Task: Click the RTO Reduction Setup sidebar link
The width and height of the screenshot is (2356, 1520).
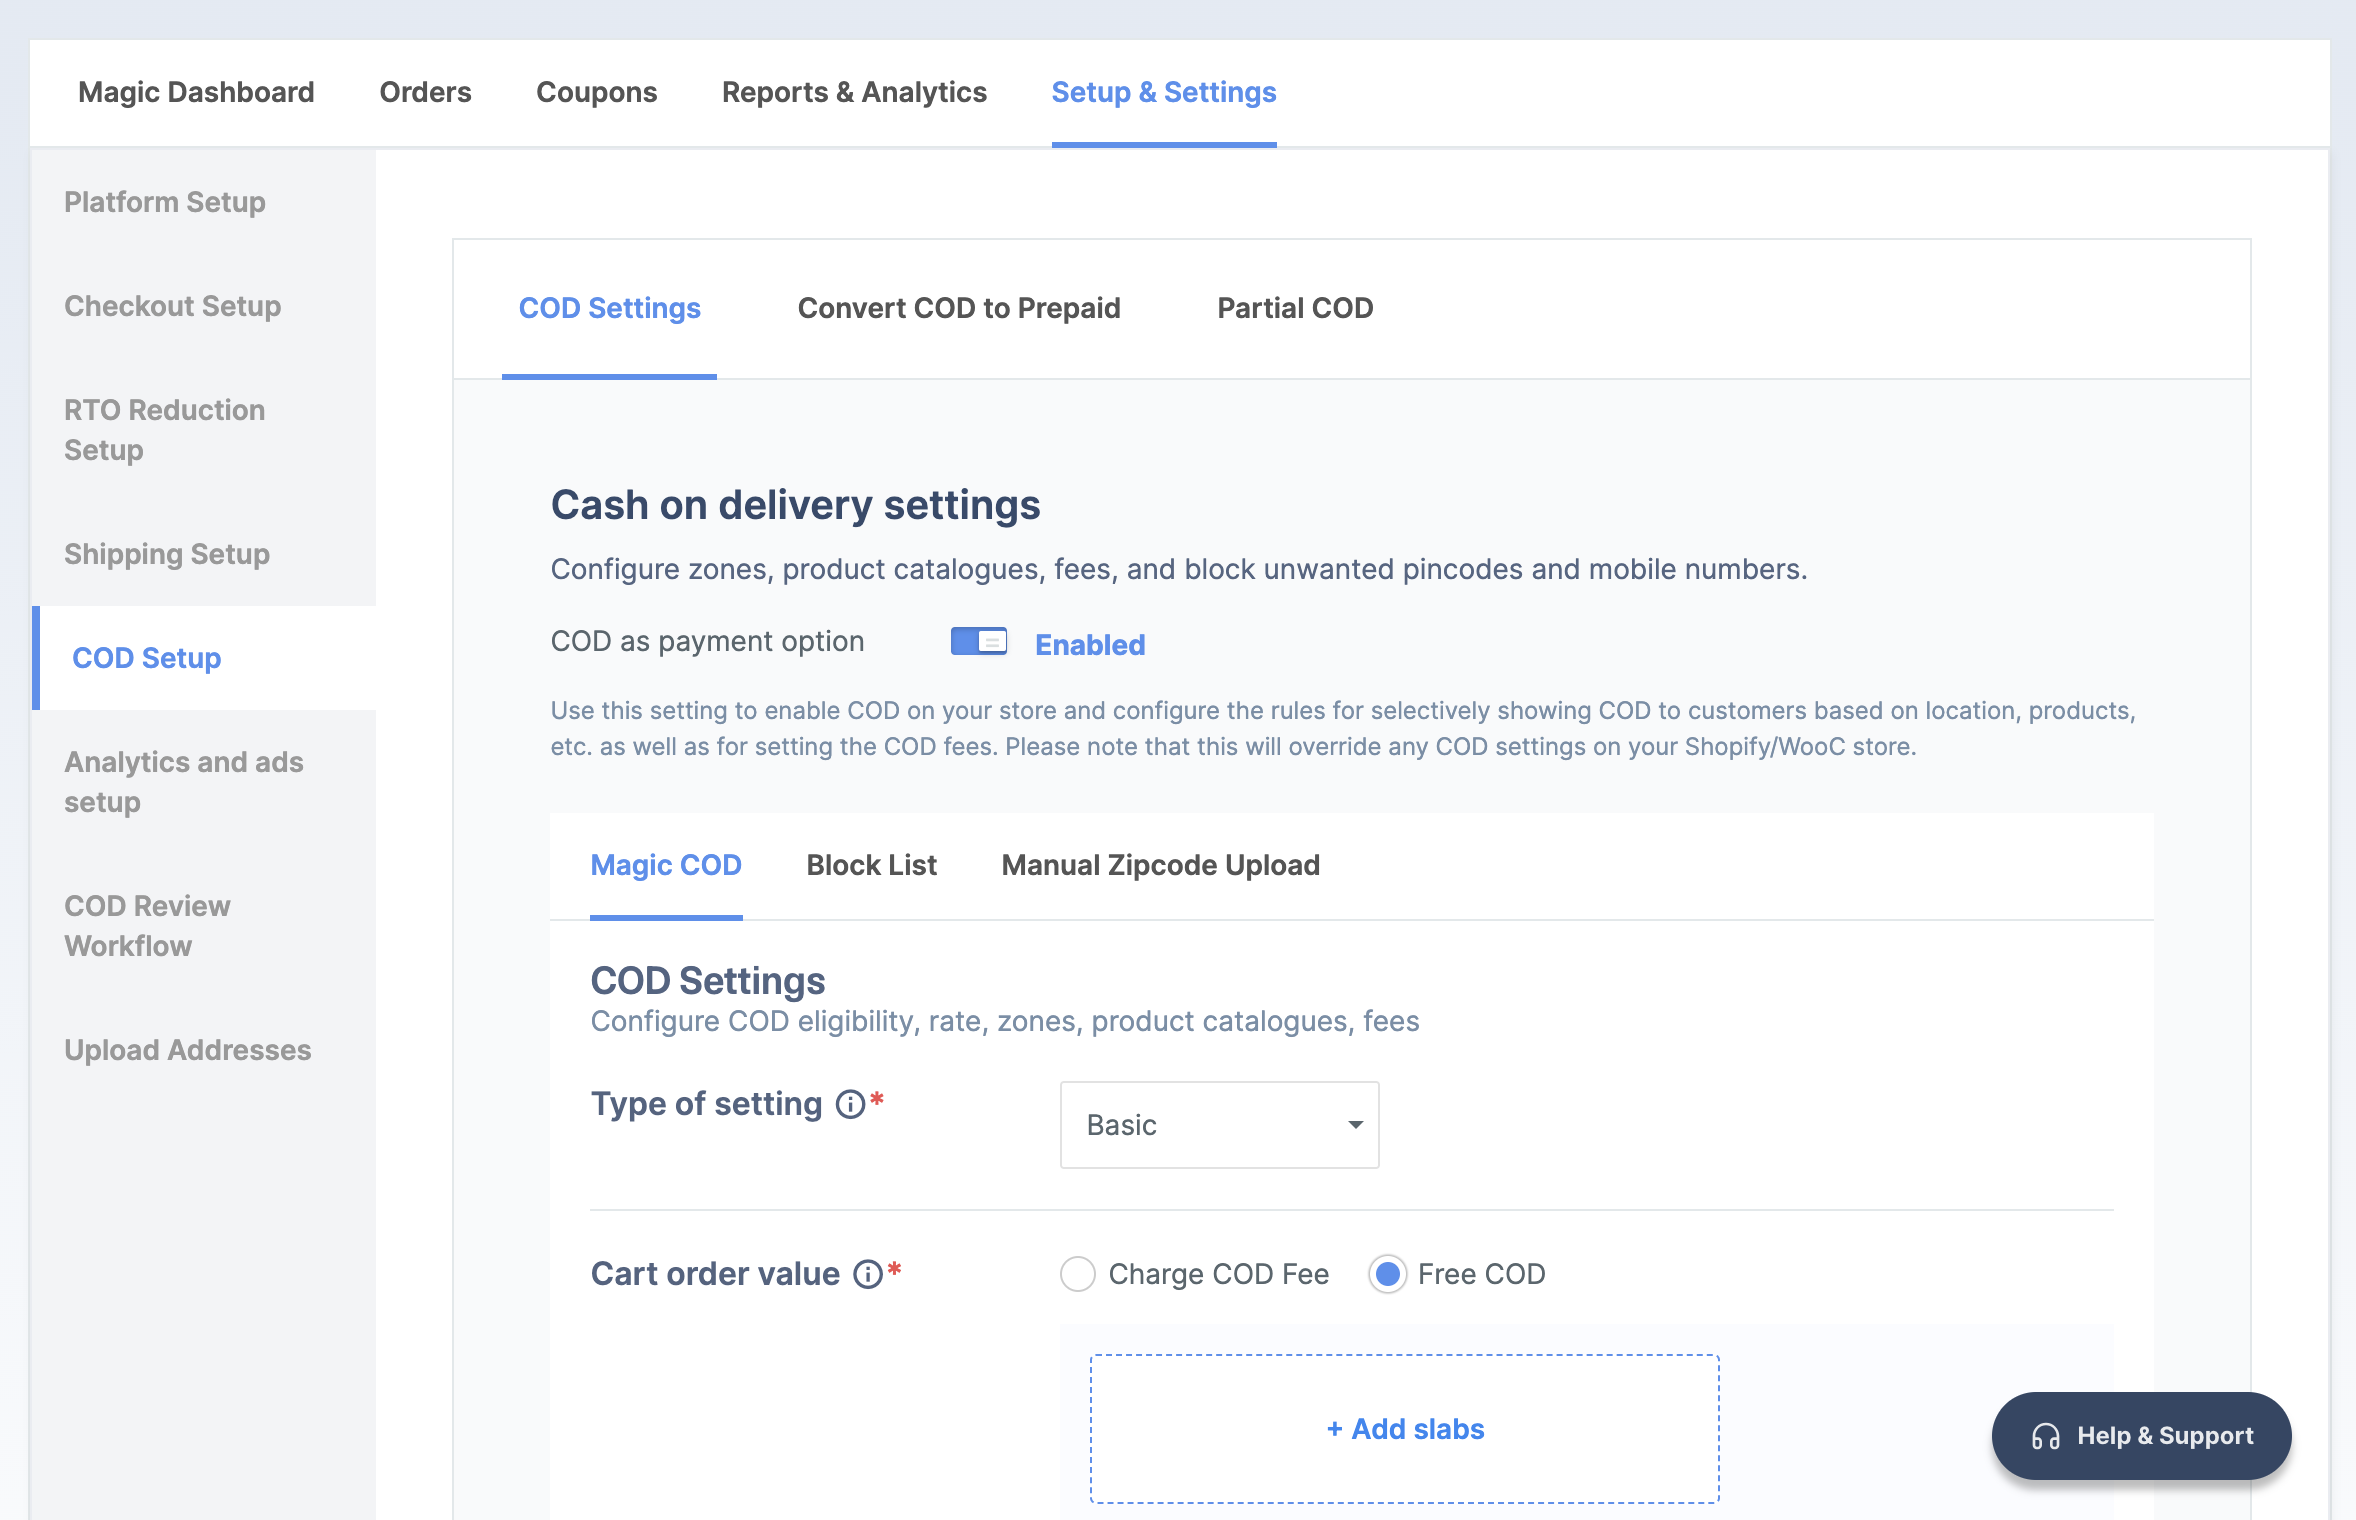Action: [x=165, y=431]
